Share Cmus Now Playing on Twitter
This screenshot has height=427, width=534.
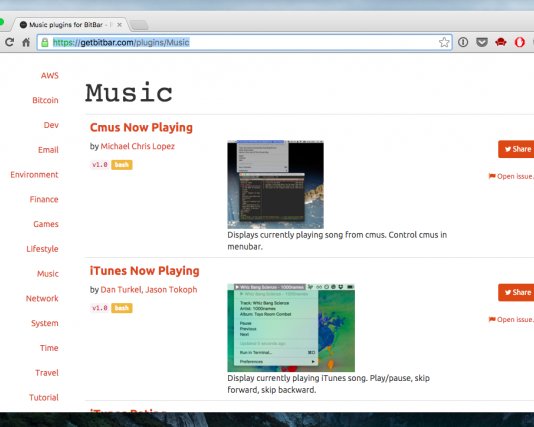pyautogui.click(x=516, y=149)
